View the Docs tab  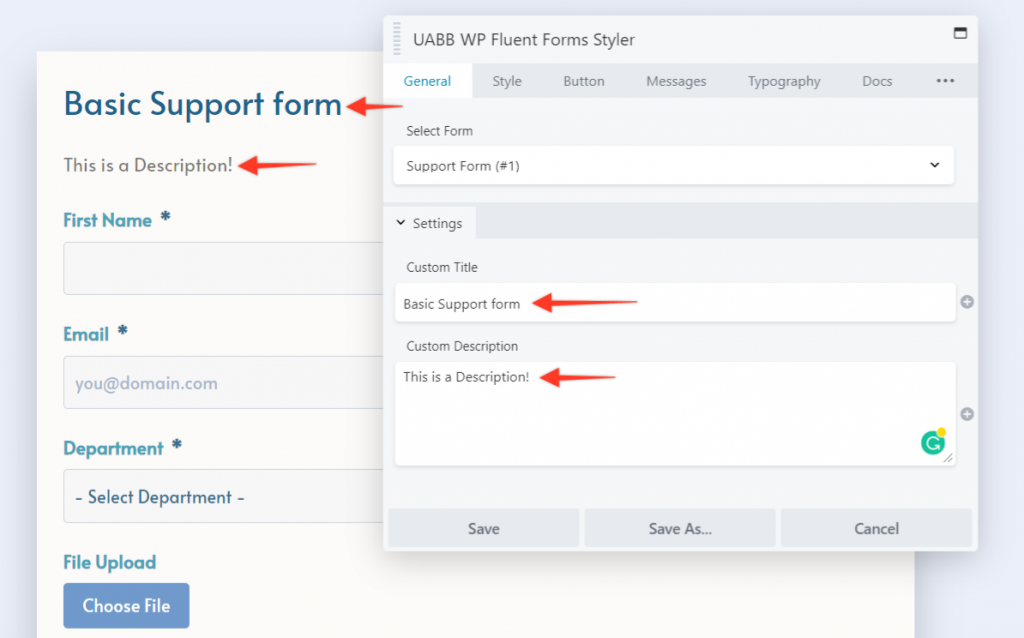877,81
